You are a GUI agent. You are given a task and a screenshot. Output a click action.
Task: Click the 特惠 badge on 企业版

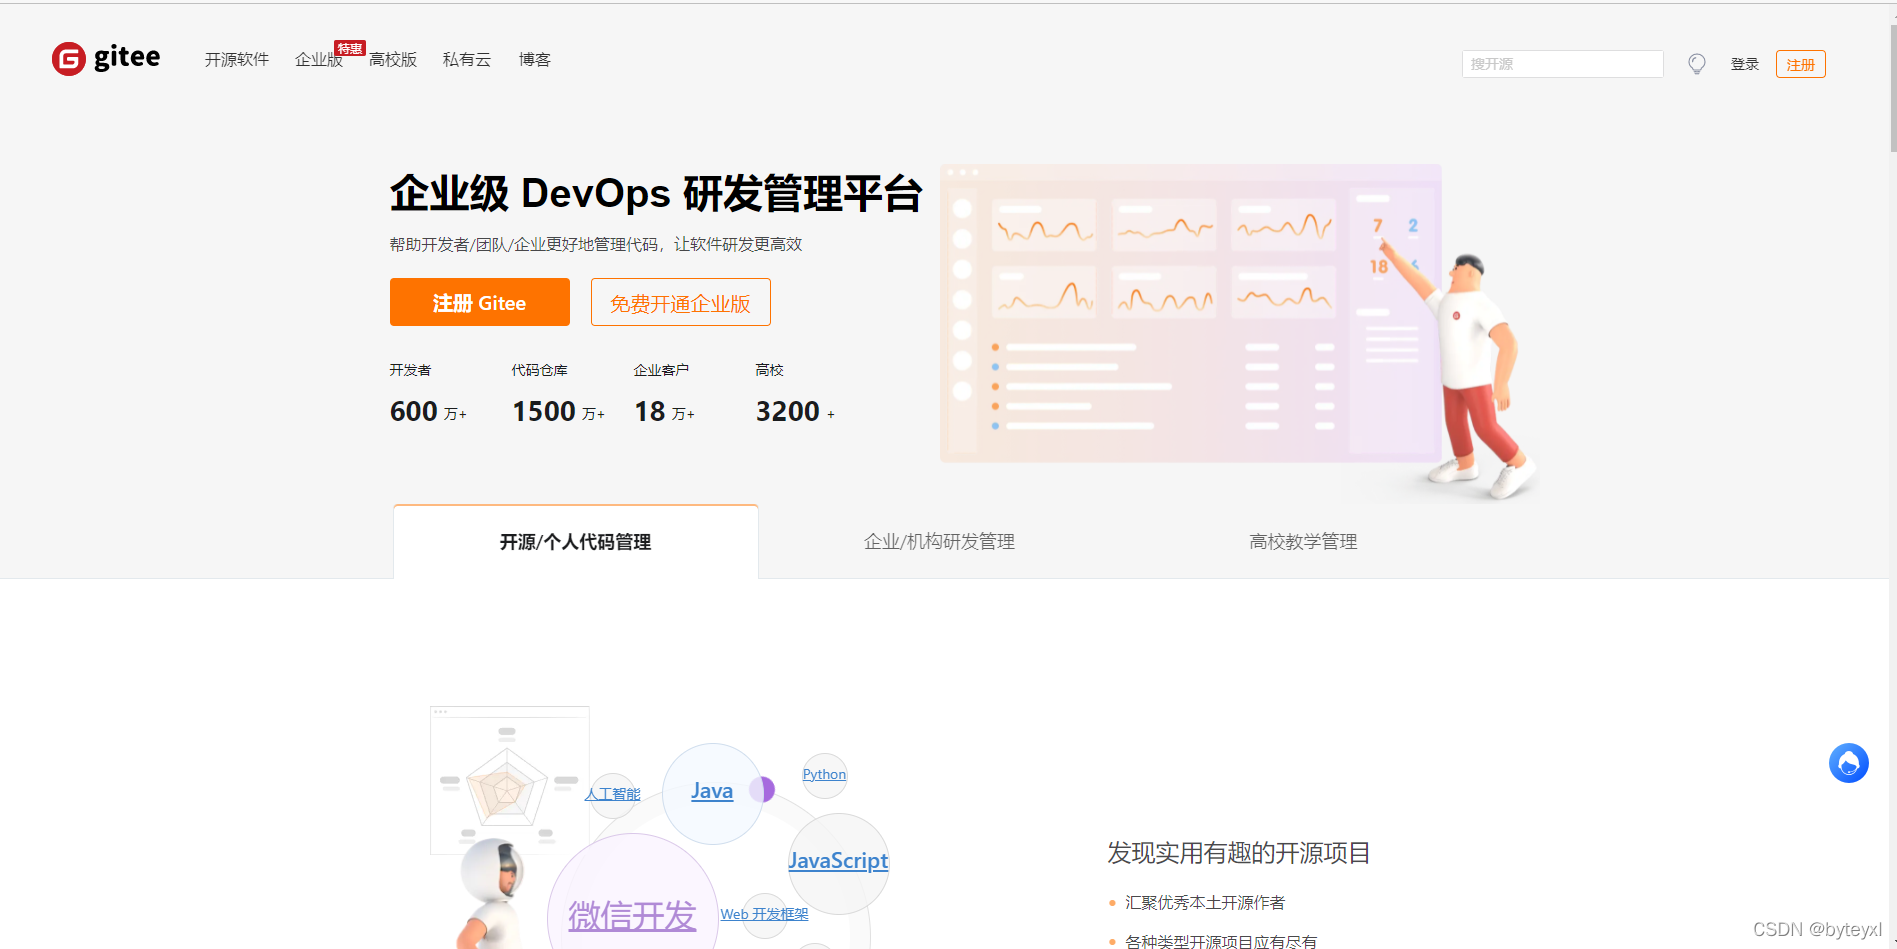tap(350, 48)
